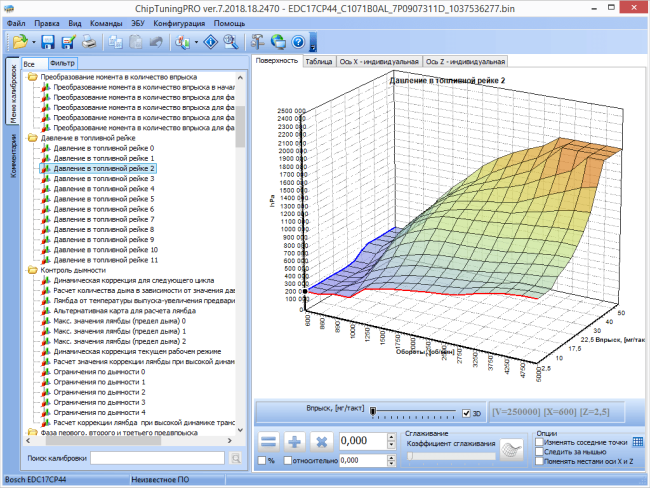Open info via blue diamond icon
This screenshot has width=650, height=488.
pos(211,42)
